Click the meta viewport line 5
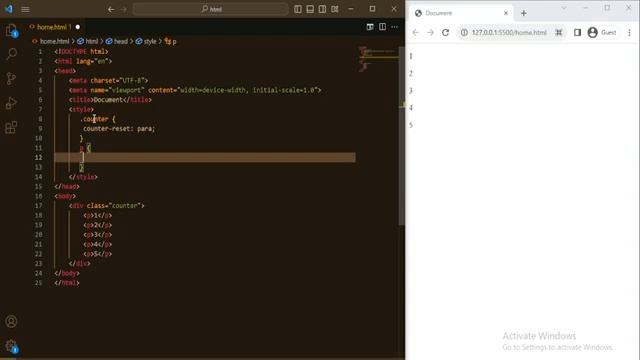Image resolution: width=640 pixels, height=360 pixels. (x=195, y=90)
